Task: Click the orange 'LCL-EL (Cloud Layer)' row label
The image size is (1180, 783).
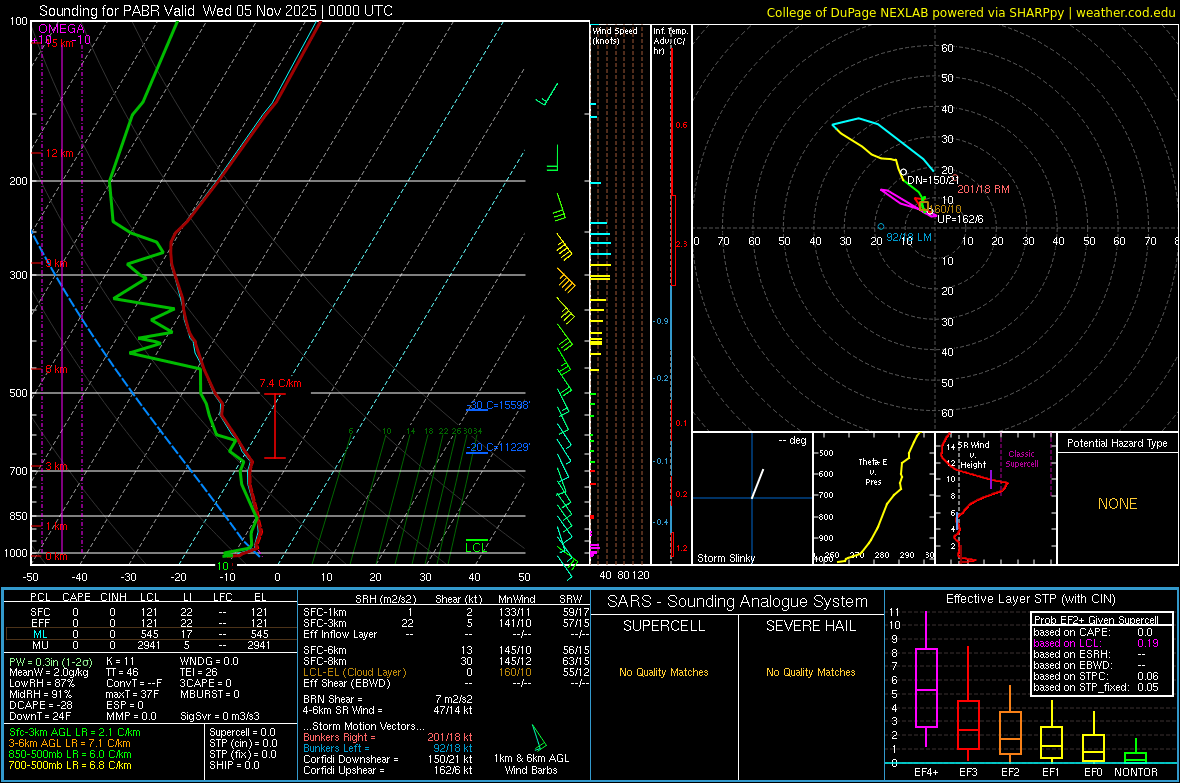Action: (x=354, y=672)
